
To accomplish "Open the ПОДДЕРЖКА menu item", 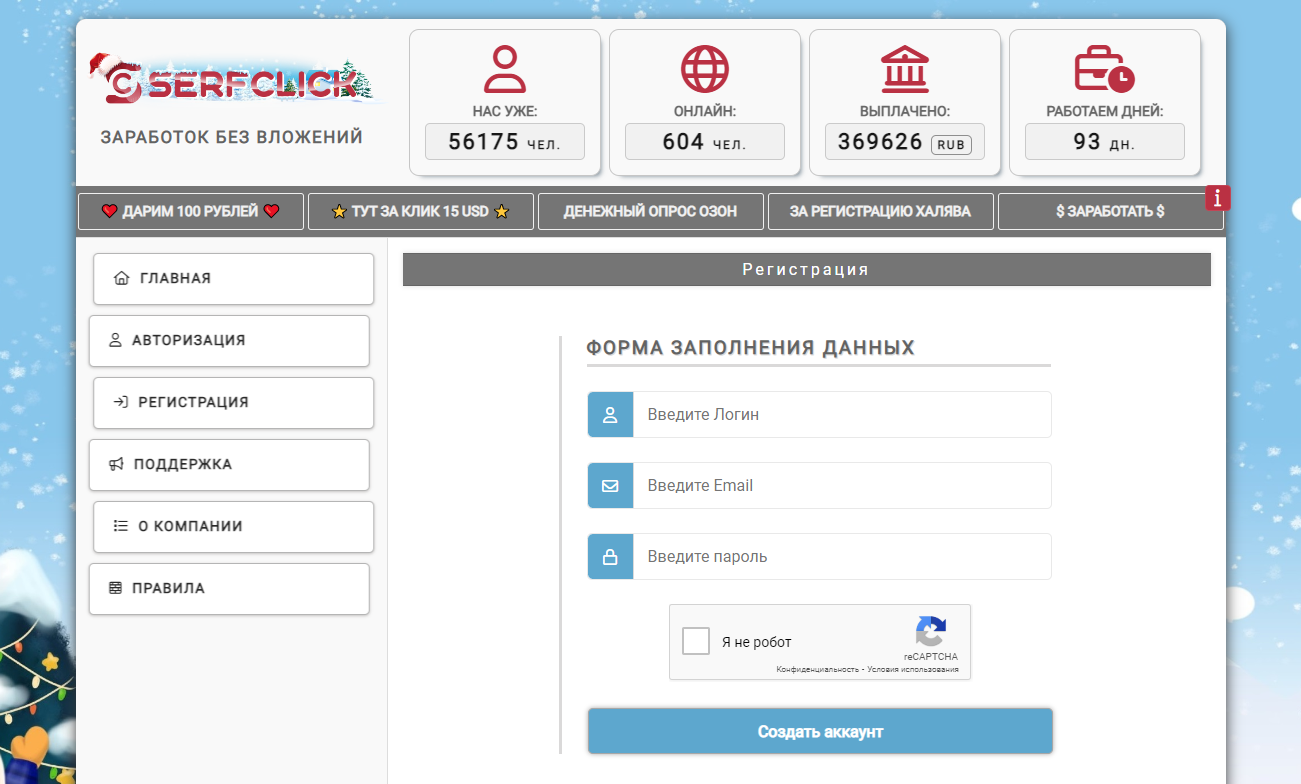I will pyautogui.click(x=229, y=464).
